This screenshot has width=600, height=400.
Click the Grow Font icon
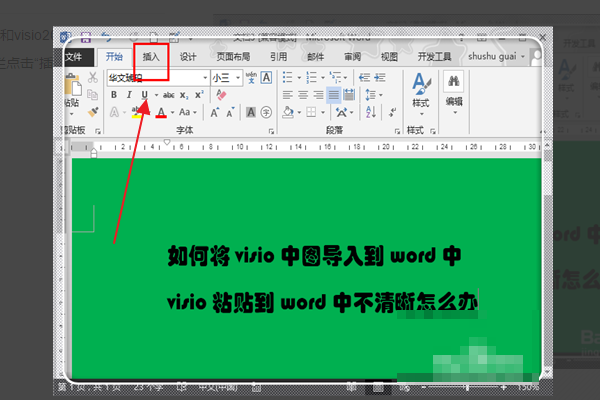[x=215, y=113]
